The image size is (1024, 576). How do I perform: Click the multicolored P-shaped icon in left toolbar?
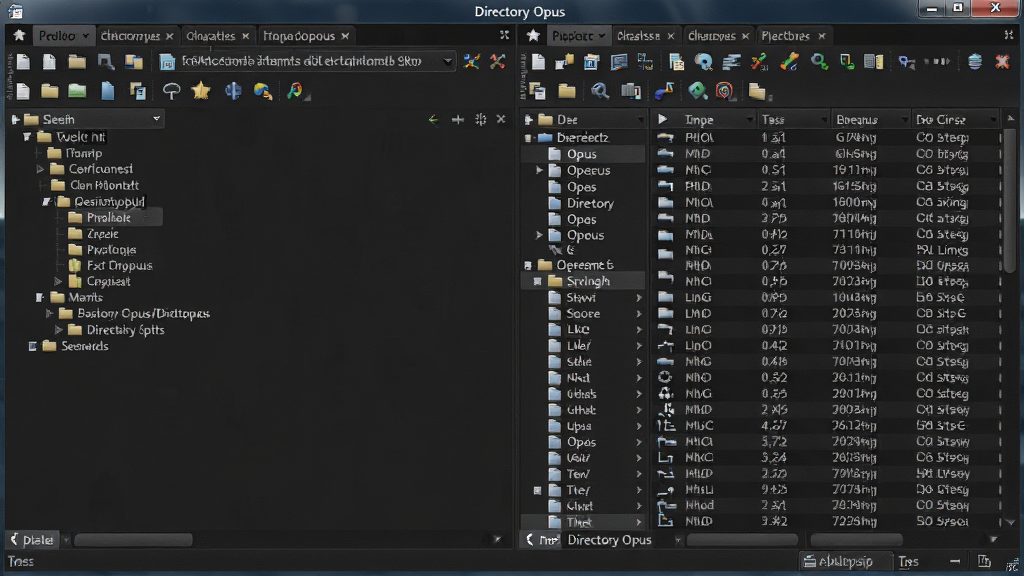(x=295, y=91)
